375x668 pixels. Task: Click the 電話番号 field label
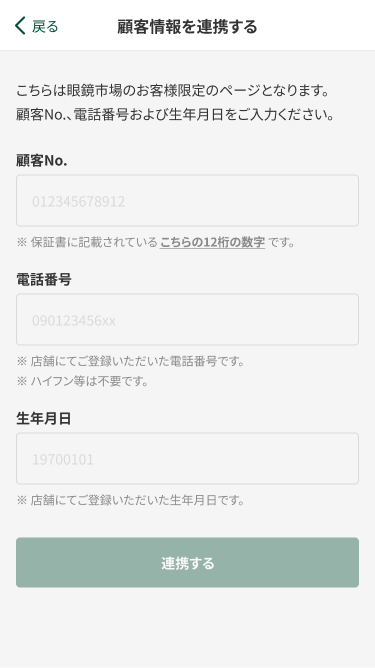tap(44, 279)
